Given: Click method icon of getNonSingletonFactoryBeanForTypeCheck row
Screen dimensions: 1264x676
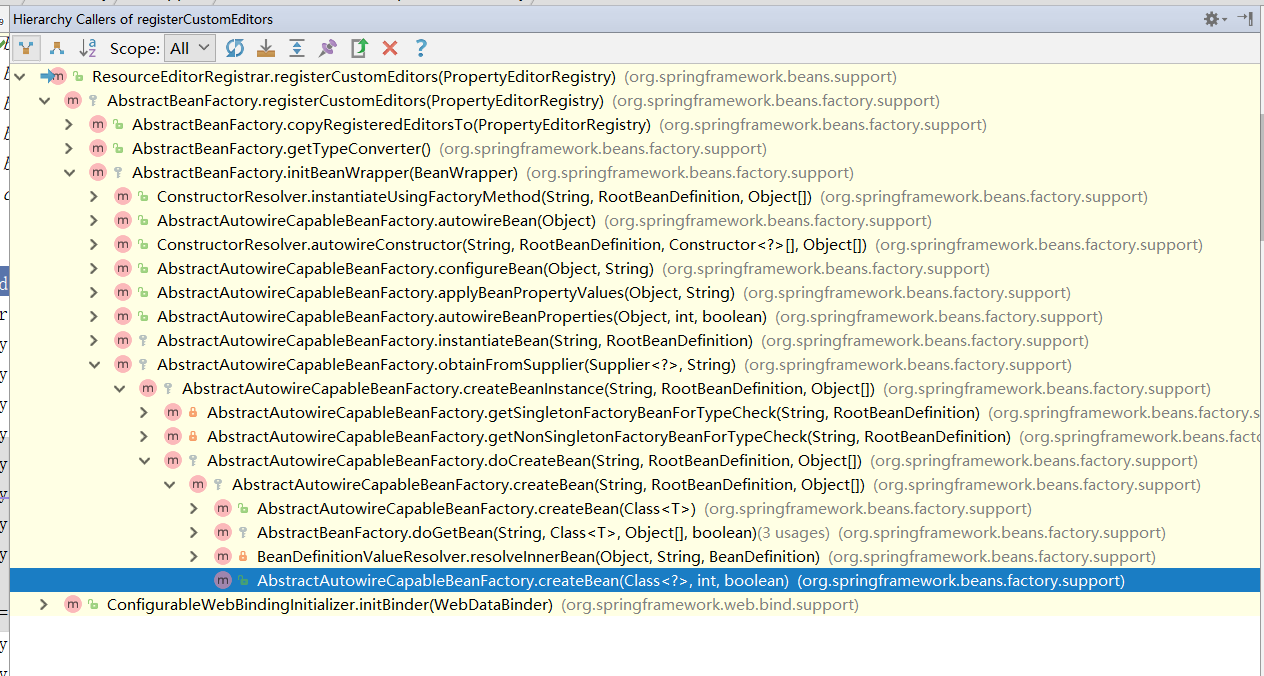Looking at the screenshot, I should pos(172,437).
